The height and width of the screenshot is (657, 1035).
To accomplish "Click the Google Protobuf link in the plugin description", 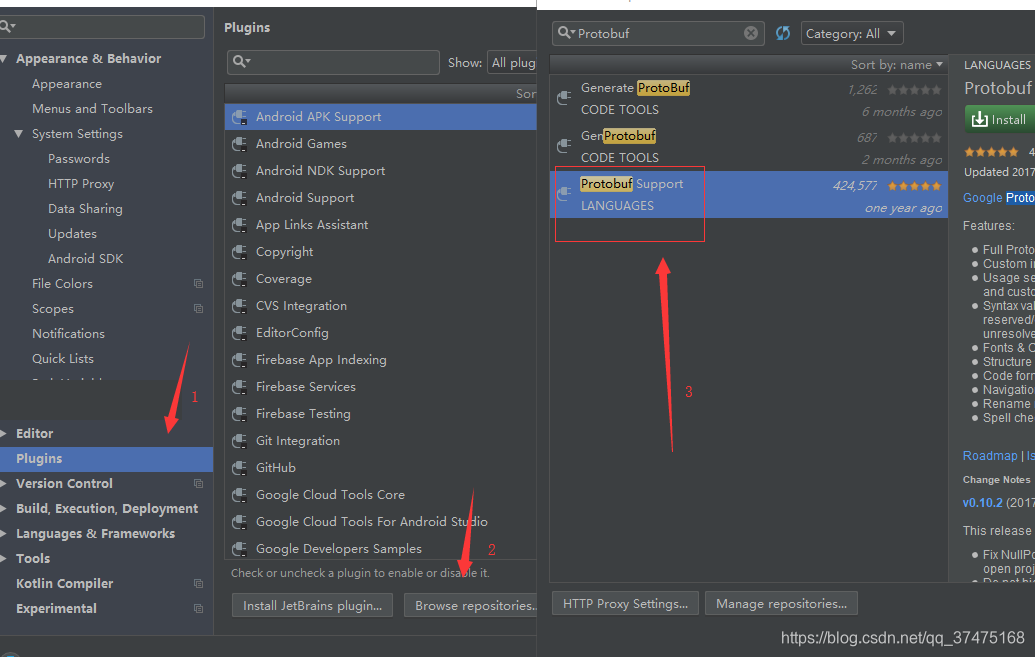I will [x=999, y=197].
